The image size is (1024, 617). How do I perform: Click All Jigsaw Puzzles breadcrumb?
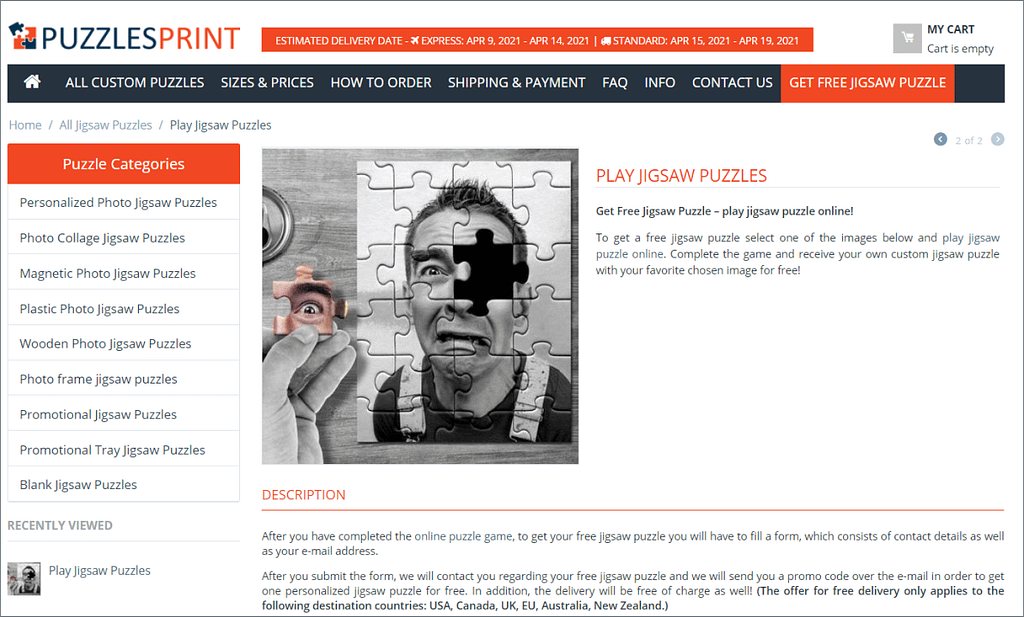(106, 125)
